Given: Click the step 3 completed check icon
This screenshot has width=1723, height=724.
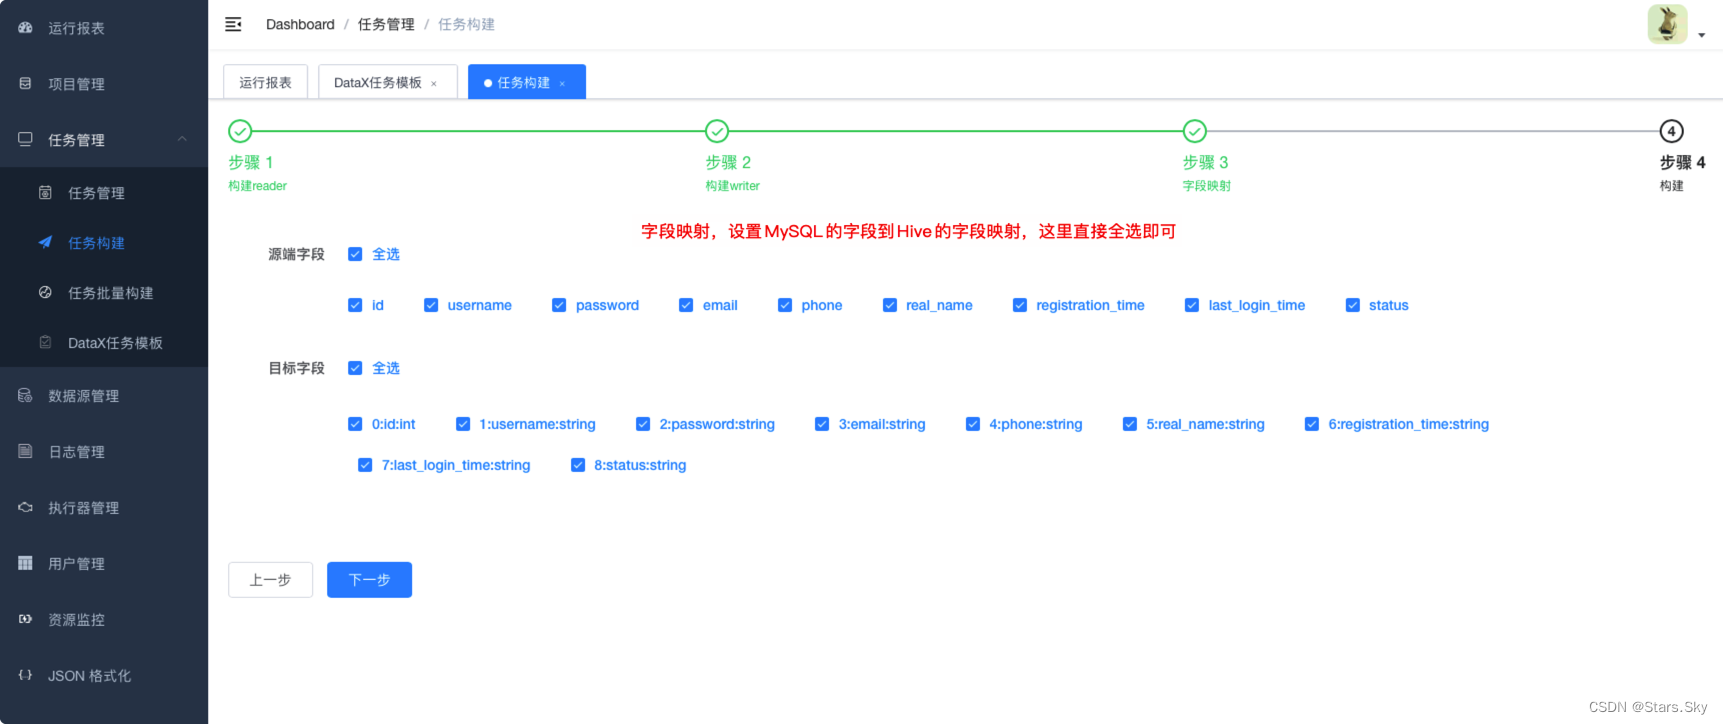Looking at the screenshot, I should (1195, 131).
